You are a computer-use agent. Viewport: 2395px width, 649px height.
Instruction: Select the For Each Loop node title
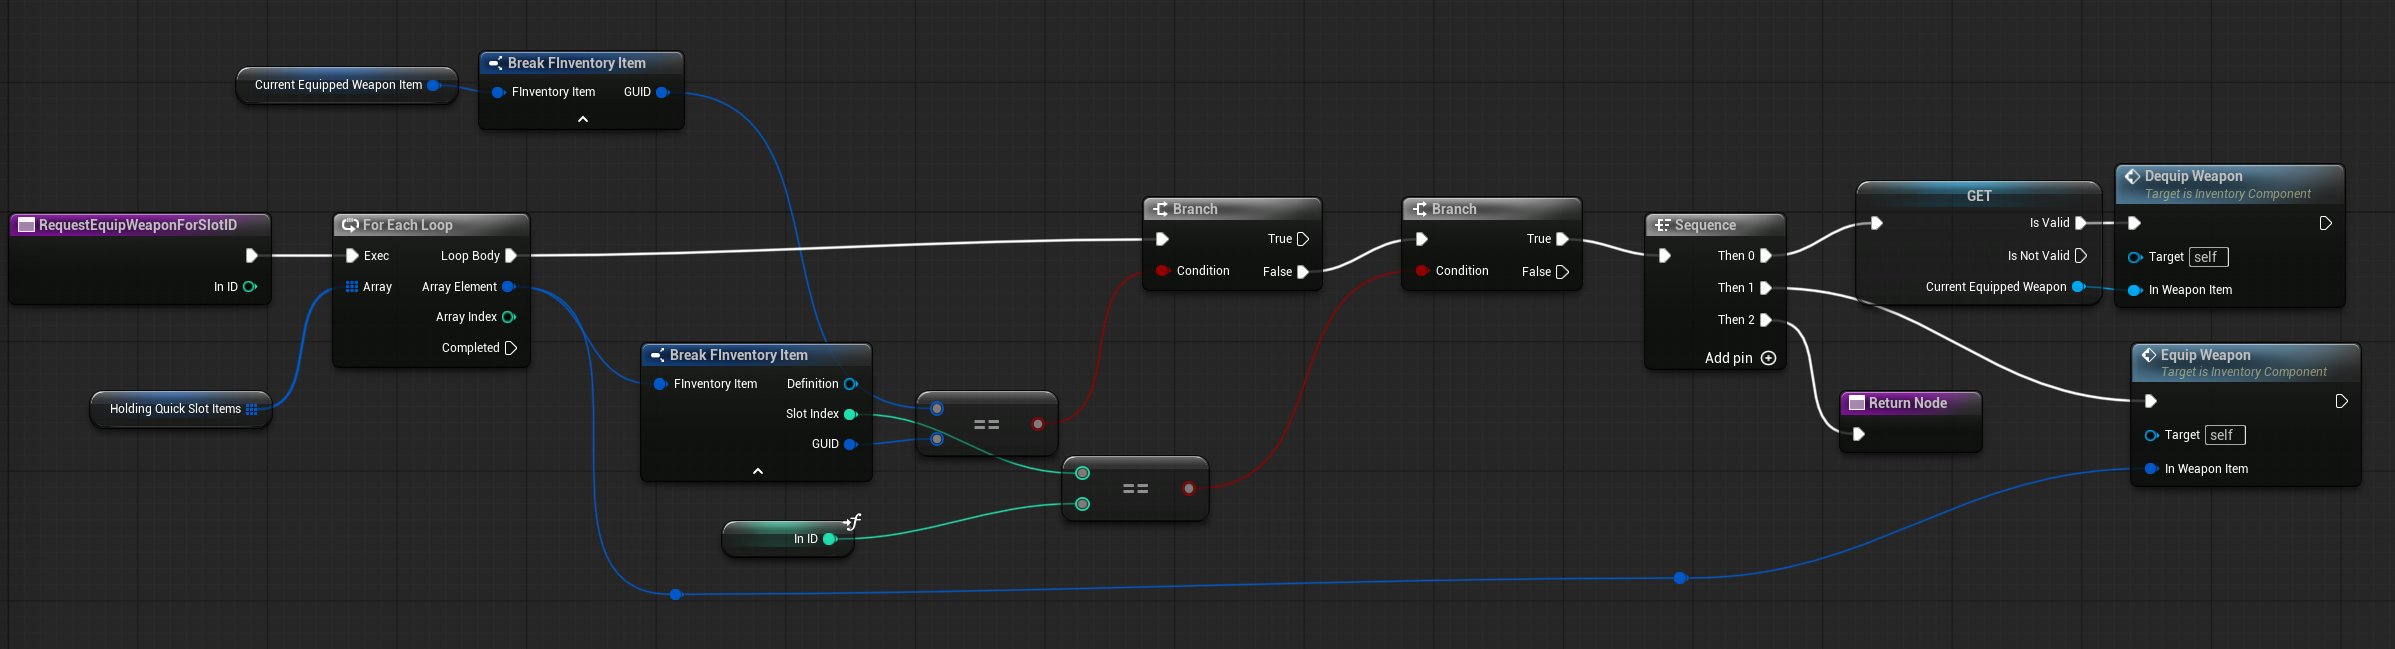(408, 225)
